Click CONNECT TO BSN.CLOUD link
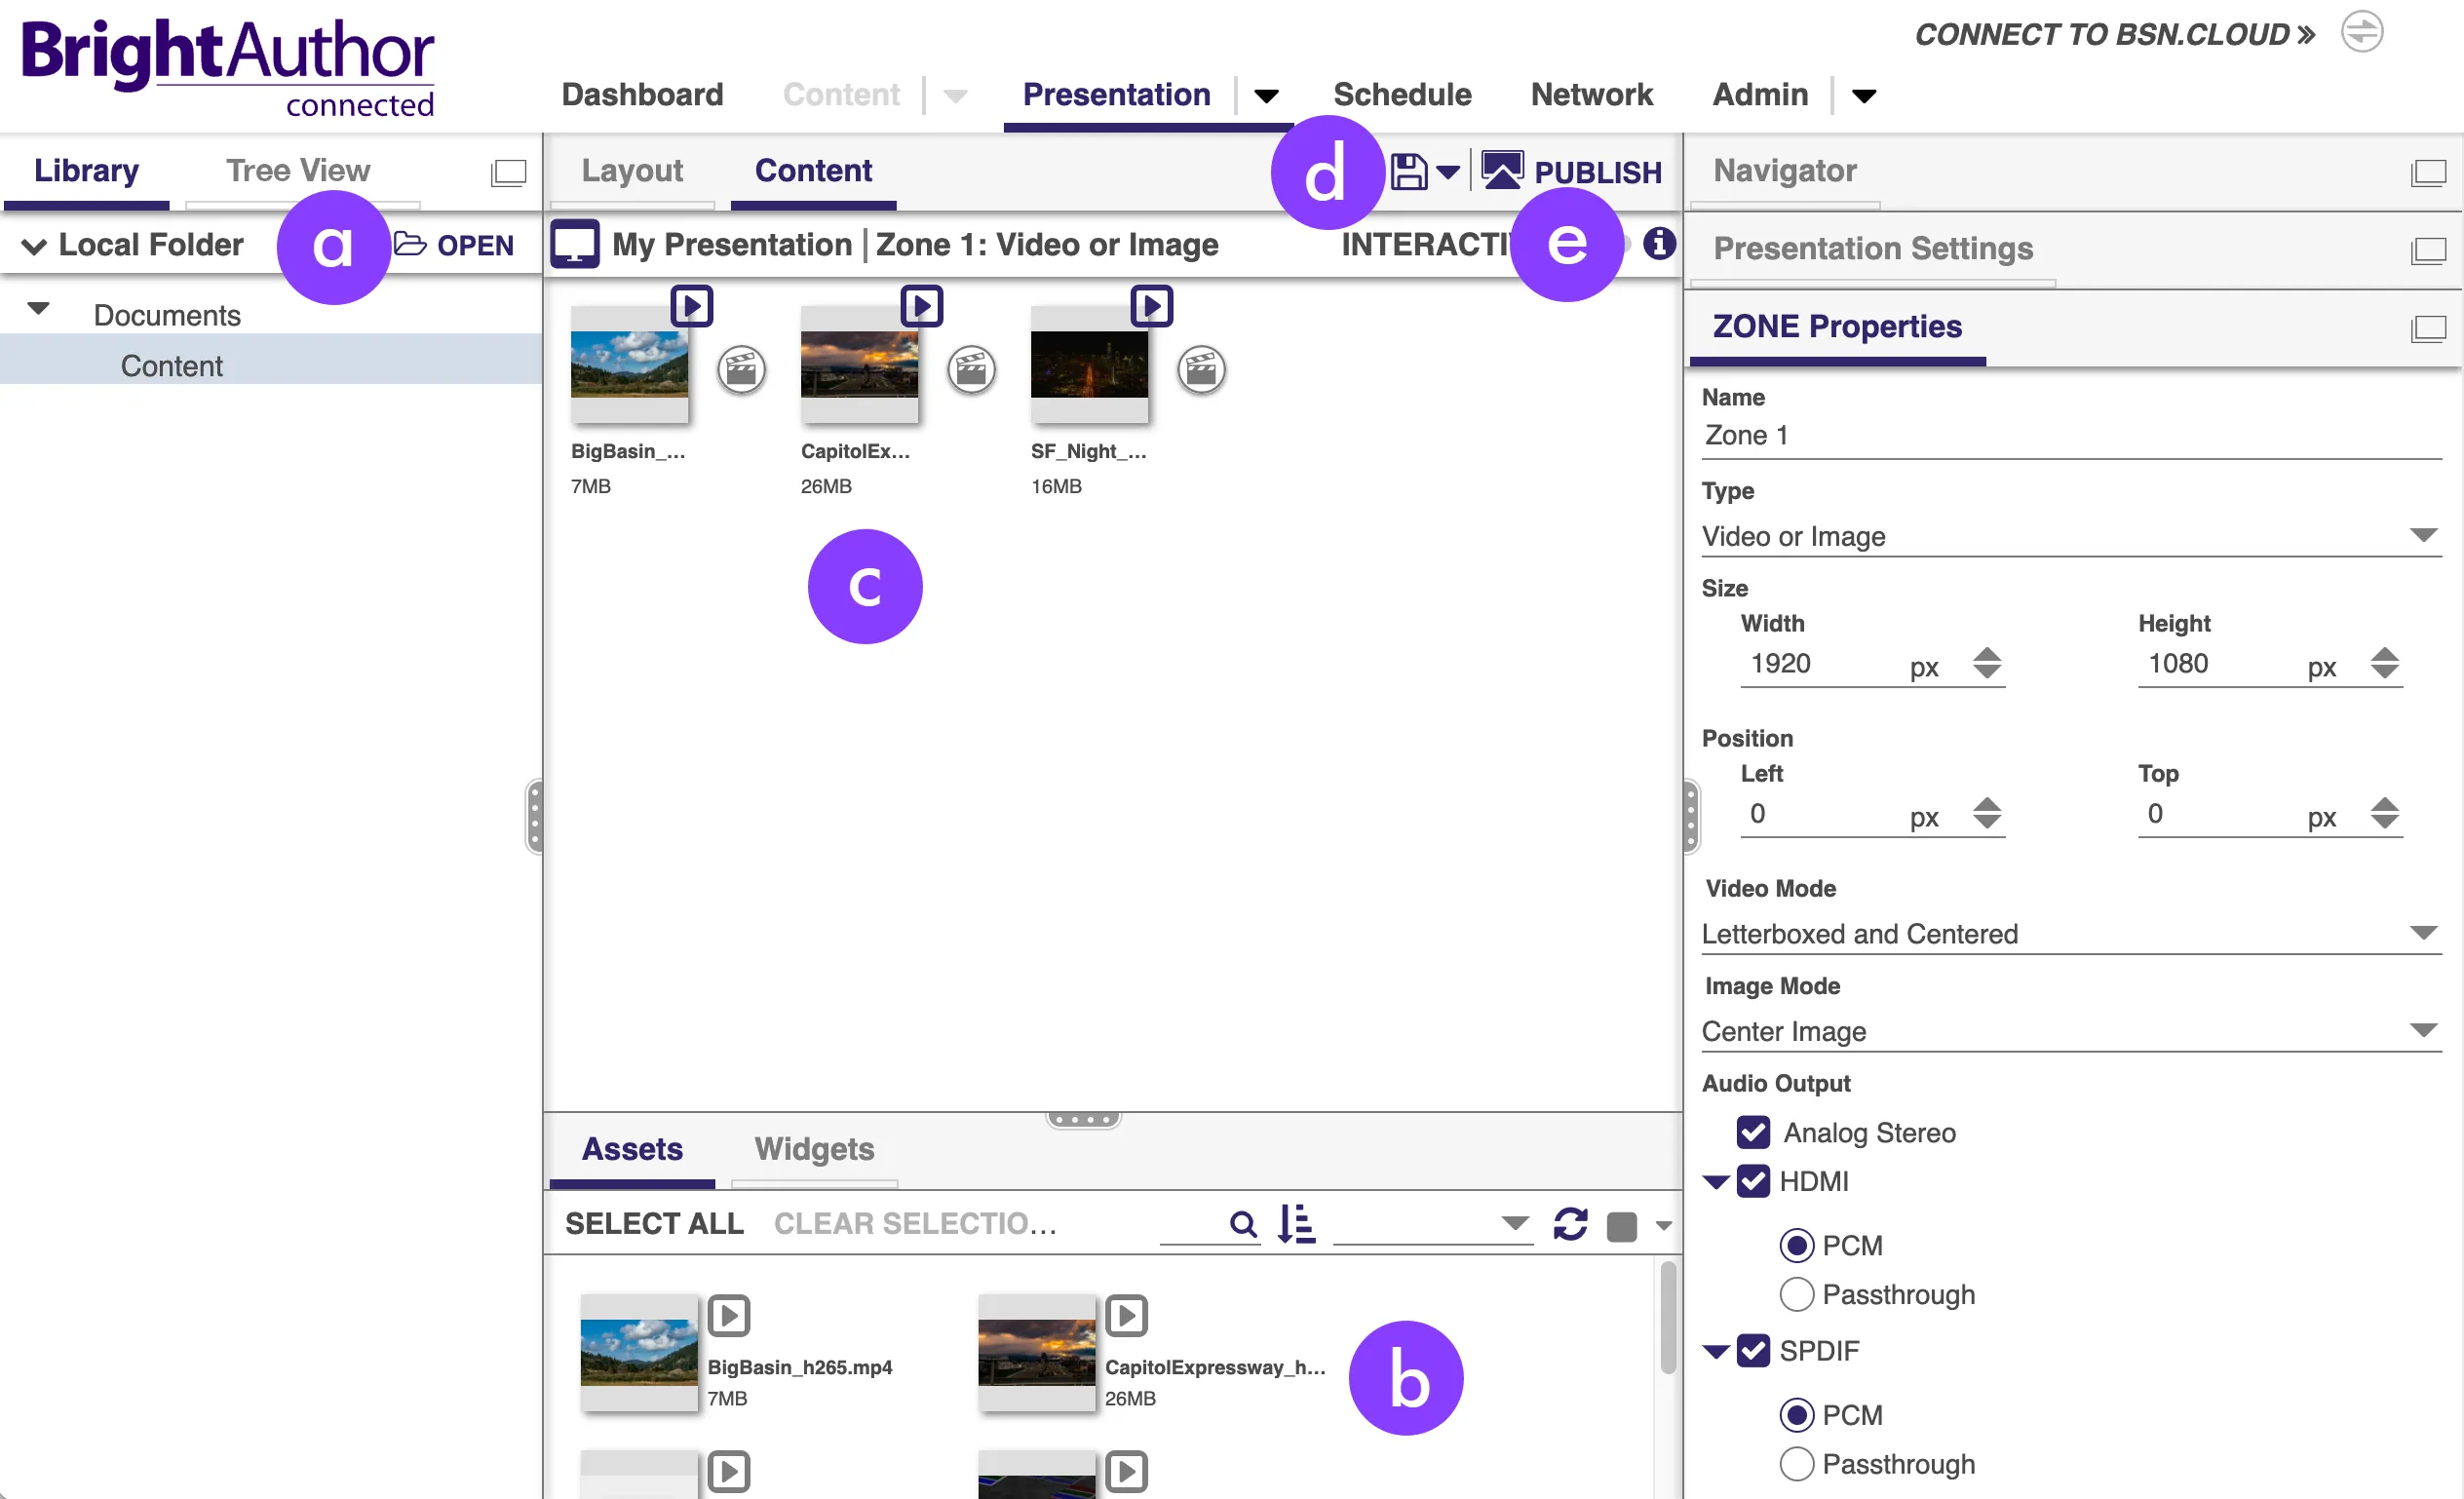2464x1499 pixels. [x=2114, y=35]
